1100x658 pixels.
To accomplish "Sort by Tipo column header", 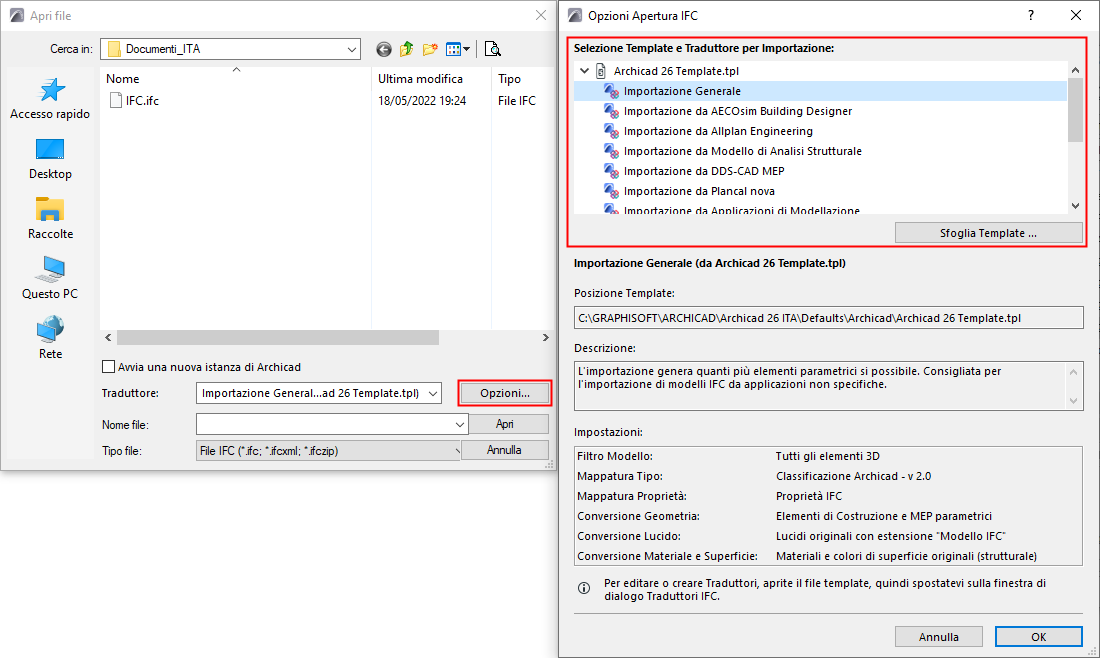I will click(x=523, y=79).
